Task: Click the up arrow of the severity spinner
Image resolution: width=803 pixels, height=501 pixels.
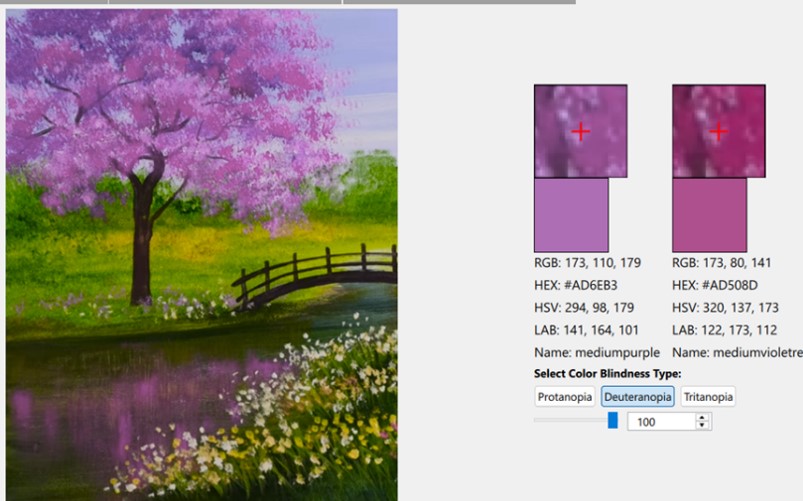Action: [x=702, y=418]
